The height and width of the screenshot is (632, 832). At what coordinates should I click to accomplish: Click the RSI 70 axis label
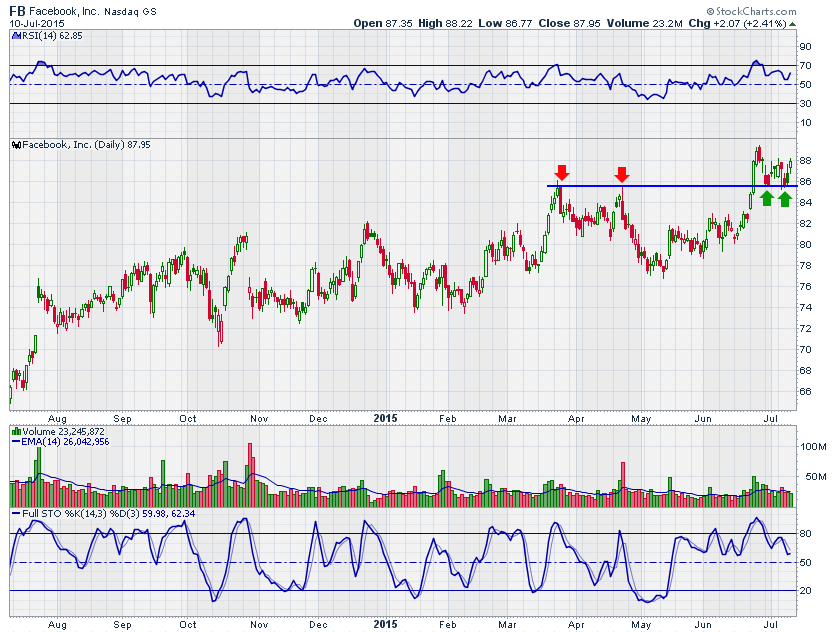coord(805,66)
